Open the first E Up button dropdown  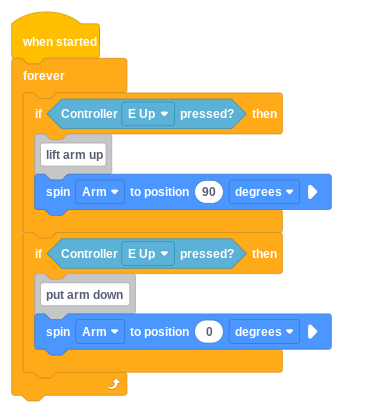pos(148,114)
